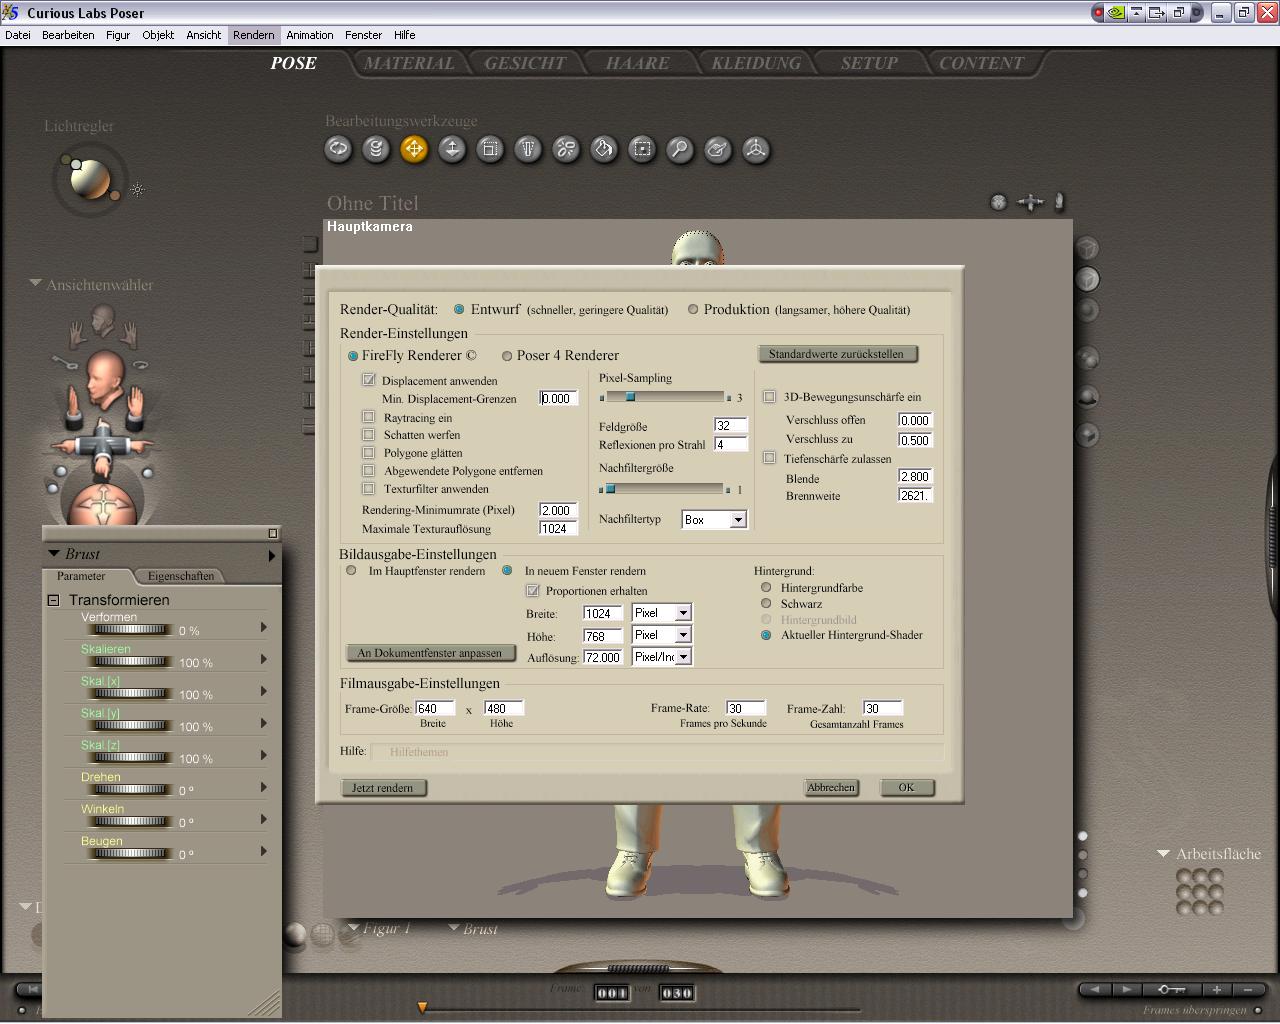This screenshot has height=1024, width=1280.
Task: Select the Grouping tool
Action: (642, 149)
